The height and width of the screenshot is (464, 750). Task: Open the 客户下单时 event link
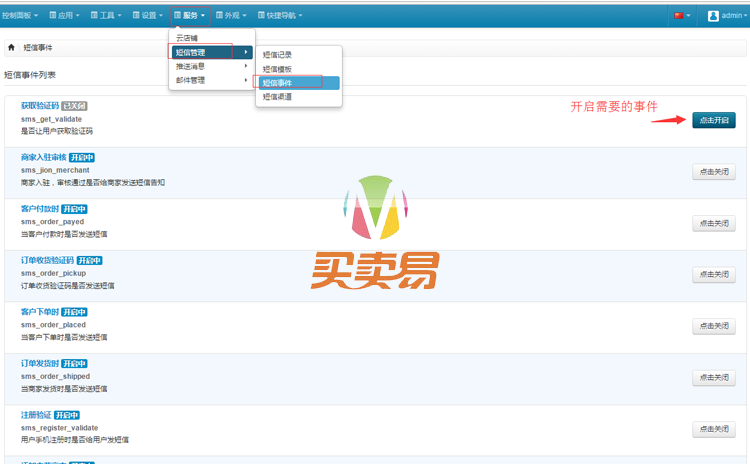[40, 312]
